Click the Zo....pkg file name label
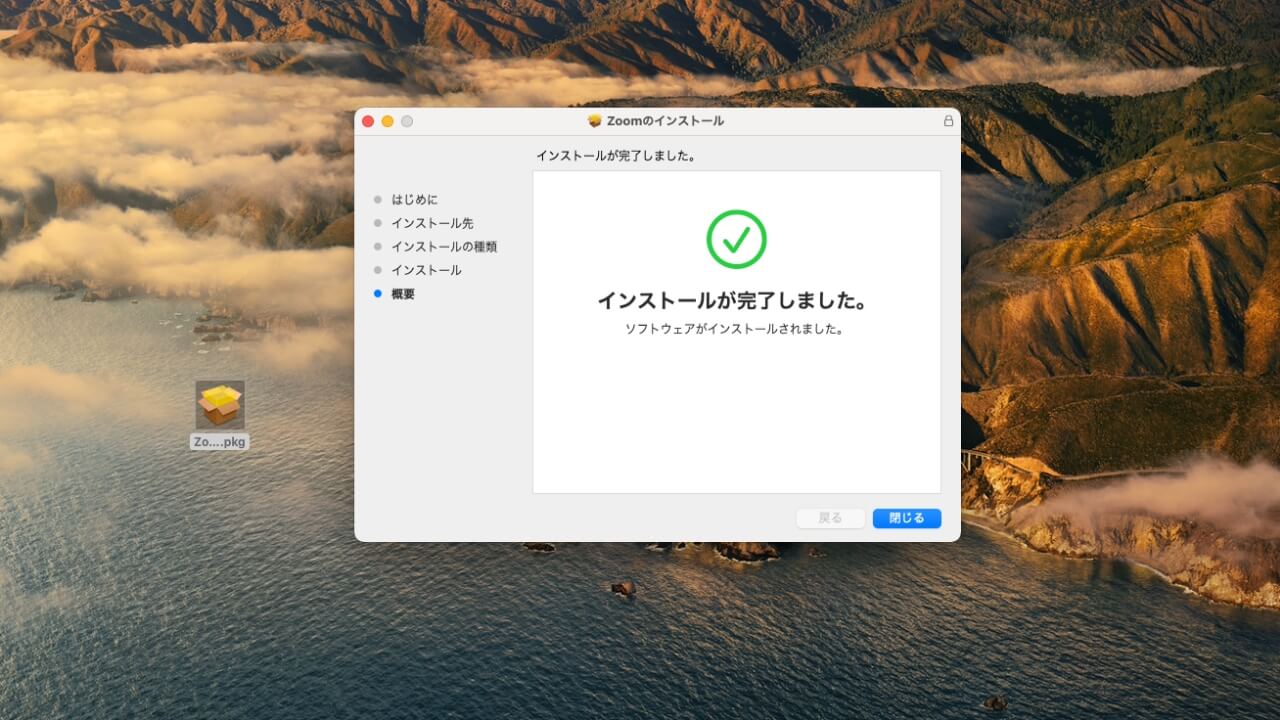 [x=220, y=442]
